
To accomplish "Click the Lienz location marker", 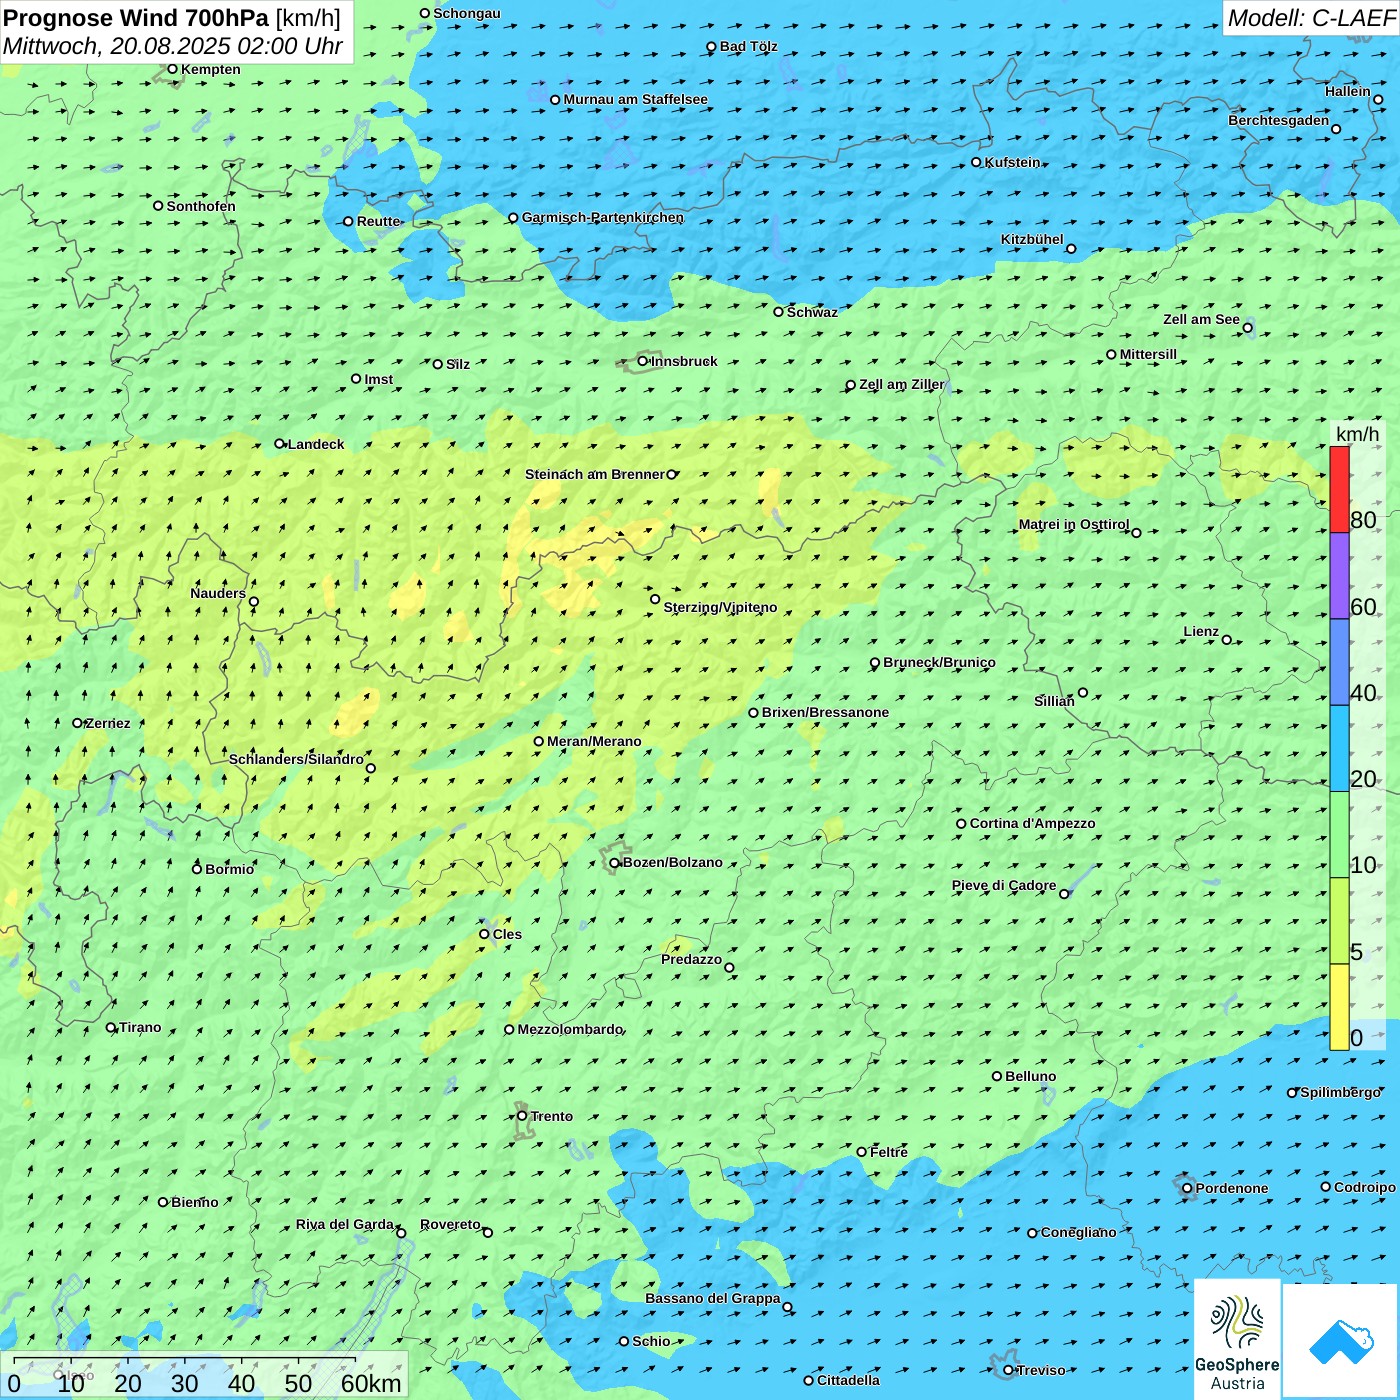I will point(1227,640).
